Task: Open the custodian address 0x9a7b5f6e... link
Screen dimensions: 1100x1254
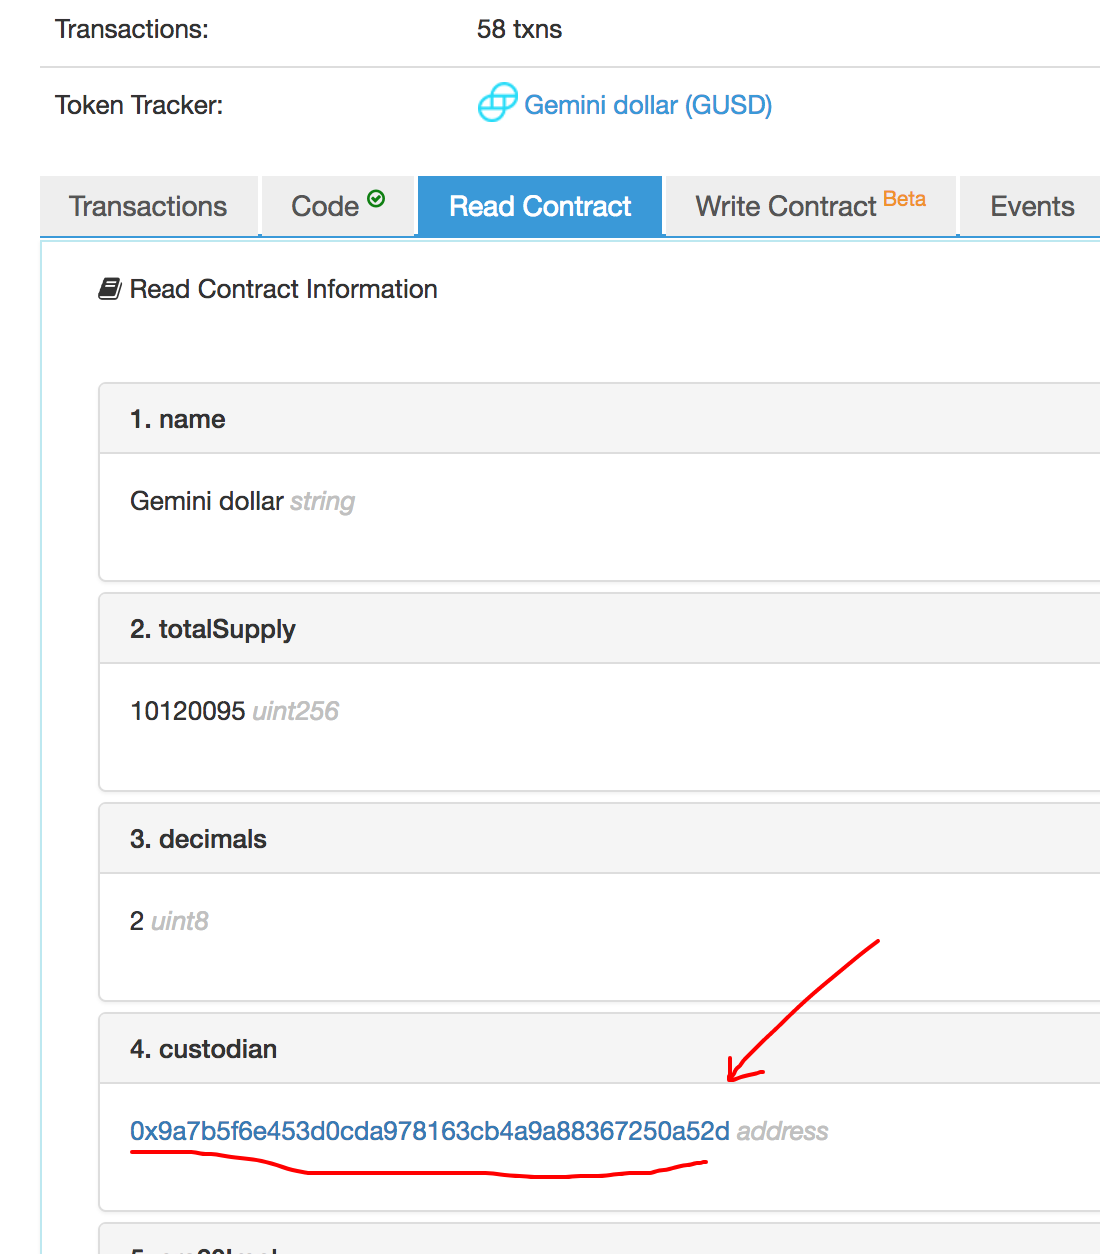Action: coord(430,1131)
